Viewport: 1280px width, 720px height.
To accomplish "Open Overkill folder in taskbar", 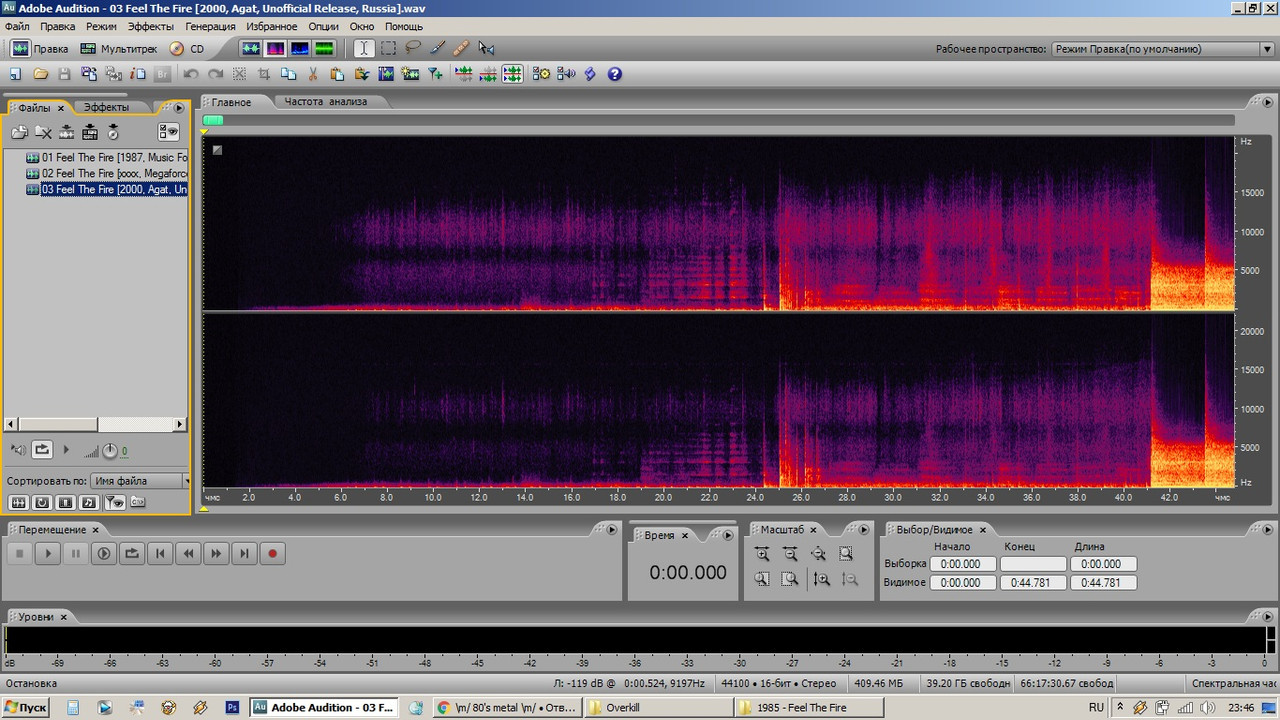I will pos(660,707).
